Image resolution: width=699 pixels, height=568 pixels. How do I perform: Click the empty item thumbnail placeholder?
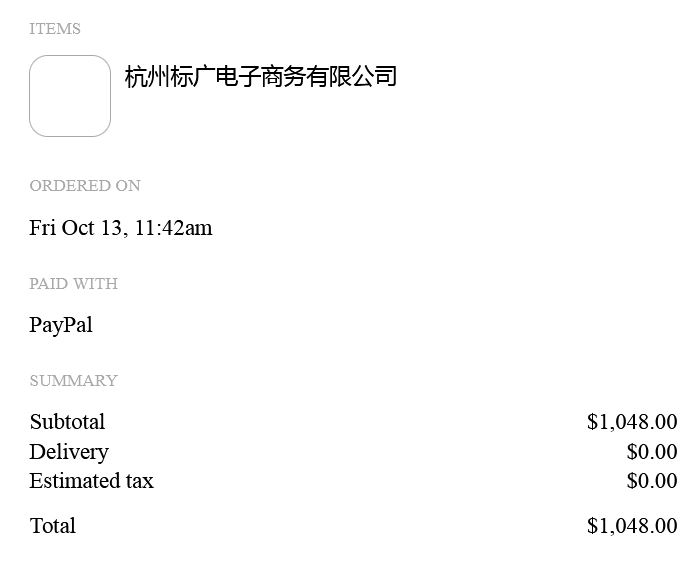(70, 96)
